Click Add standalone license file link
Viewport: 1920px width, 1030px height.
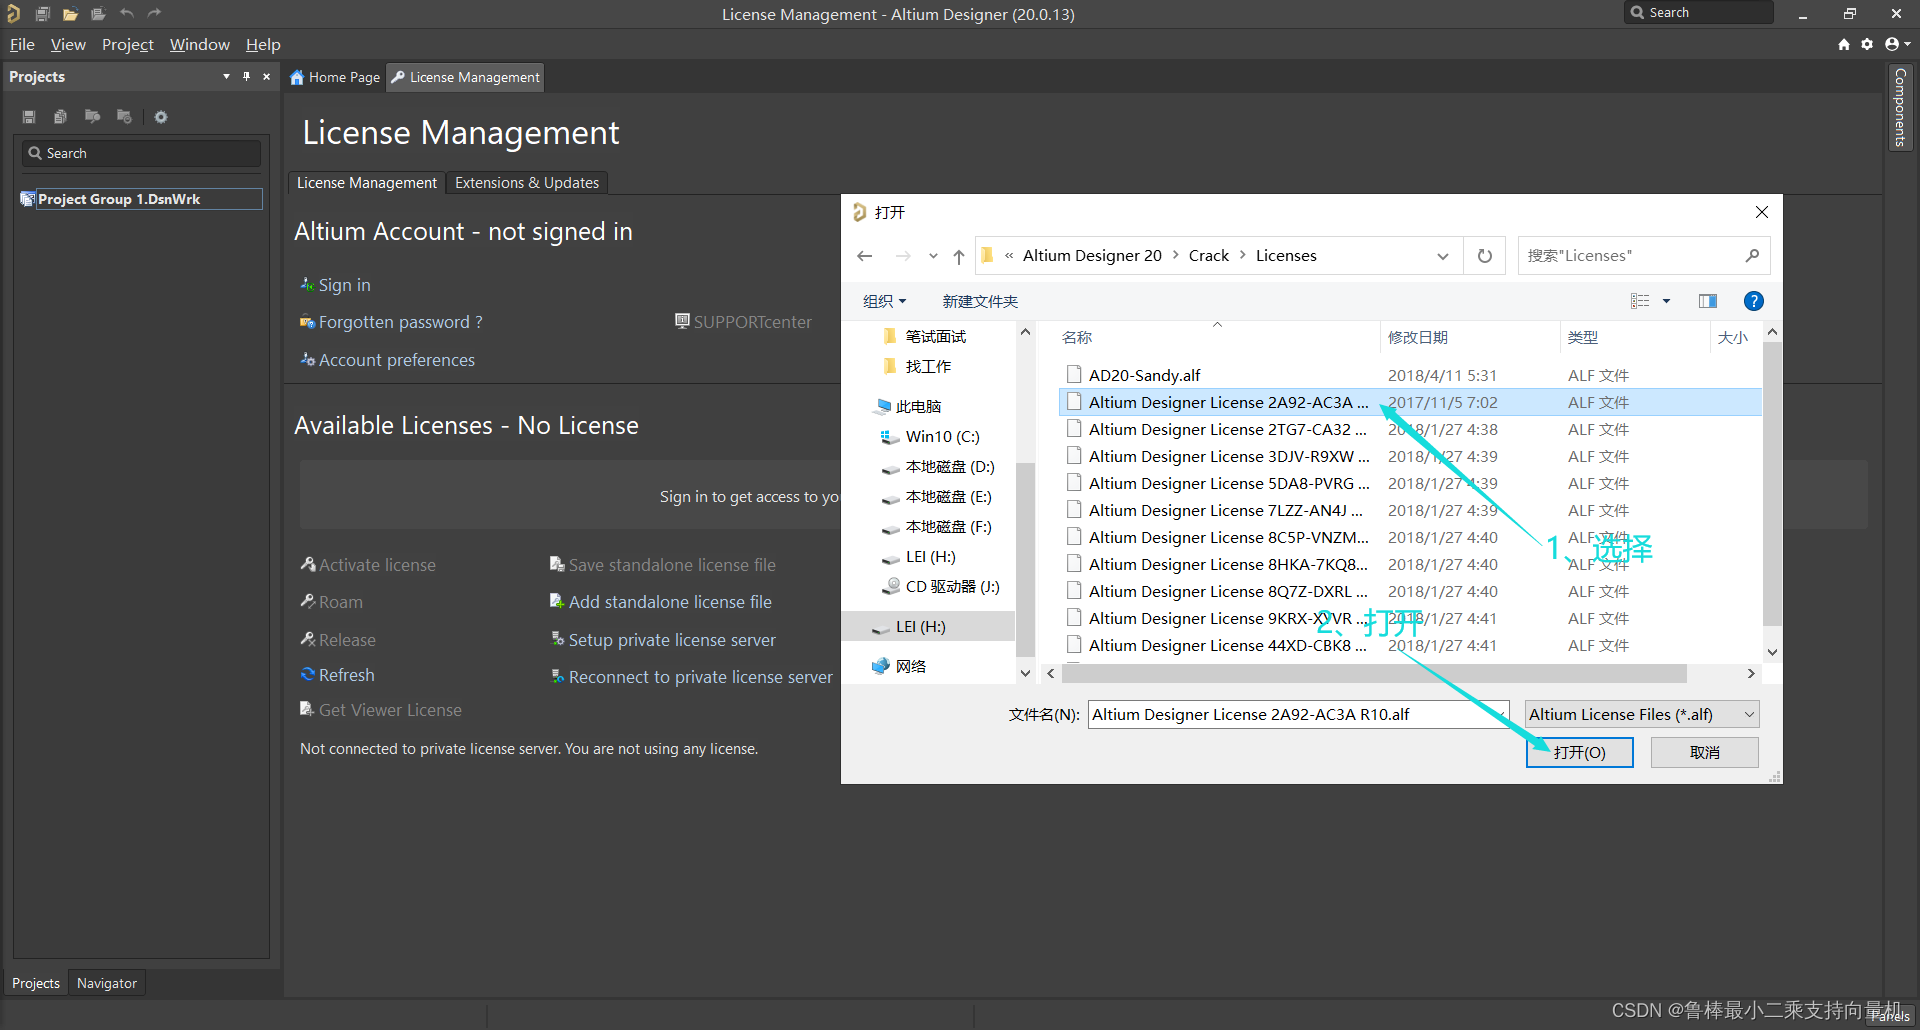coord(669,602)
